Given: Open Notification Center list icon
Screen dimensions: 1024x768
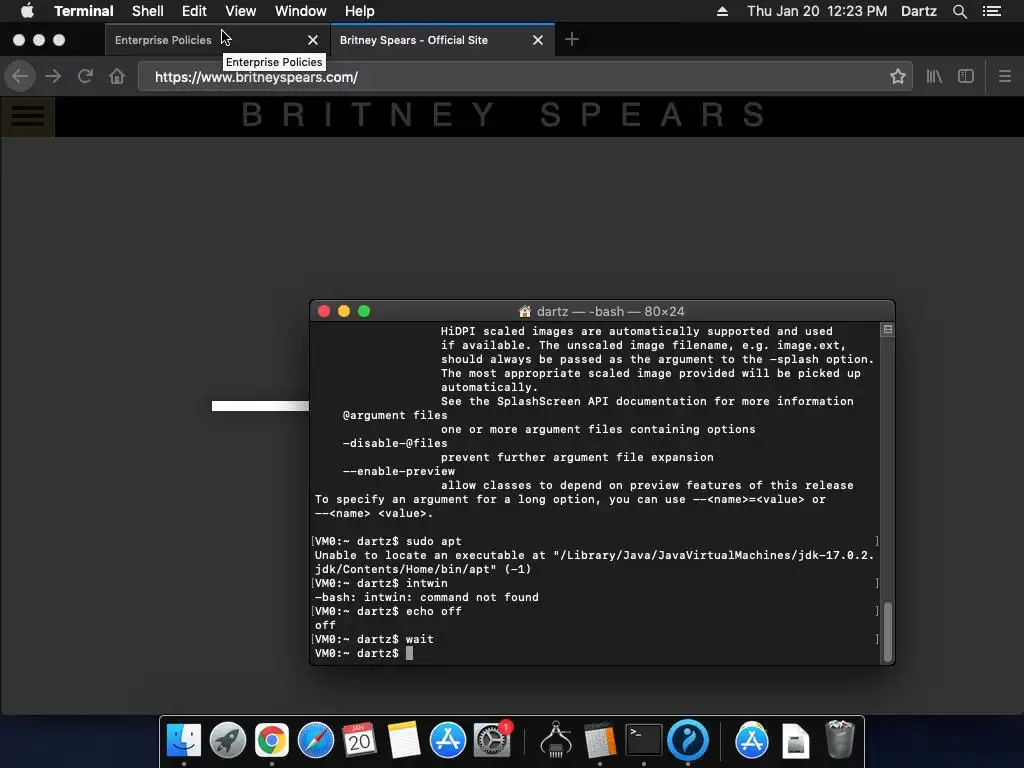Looking at the screenshot, I should 992,11.
